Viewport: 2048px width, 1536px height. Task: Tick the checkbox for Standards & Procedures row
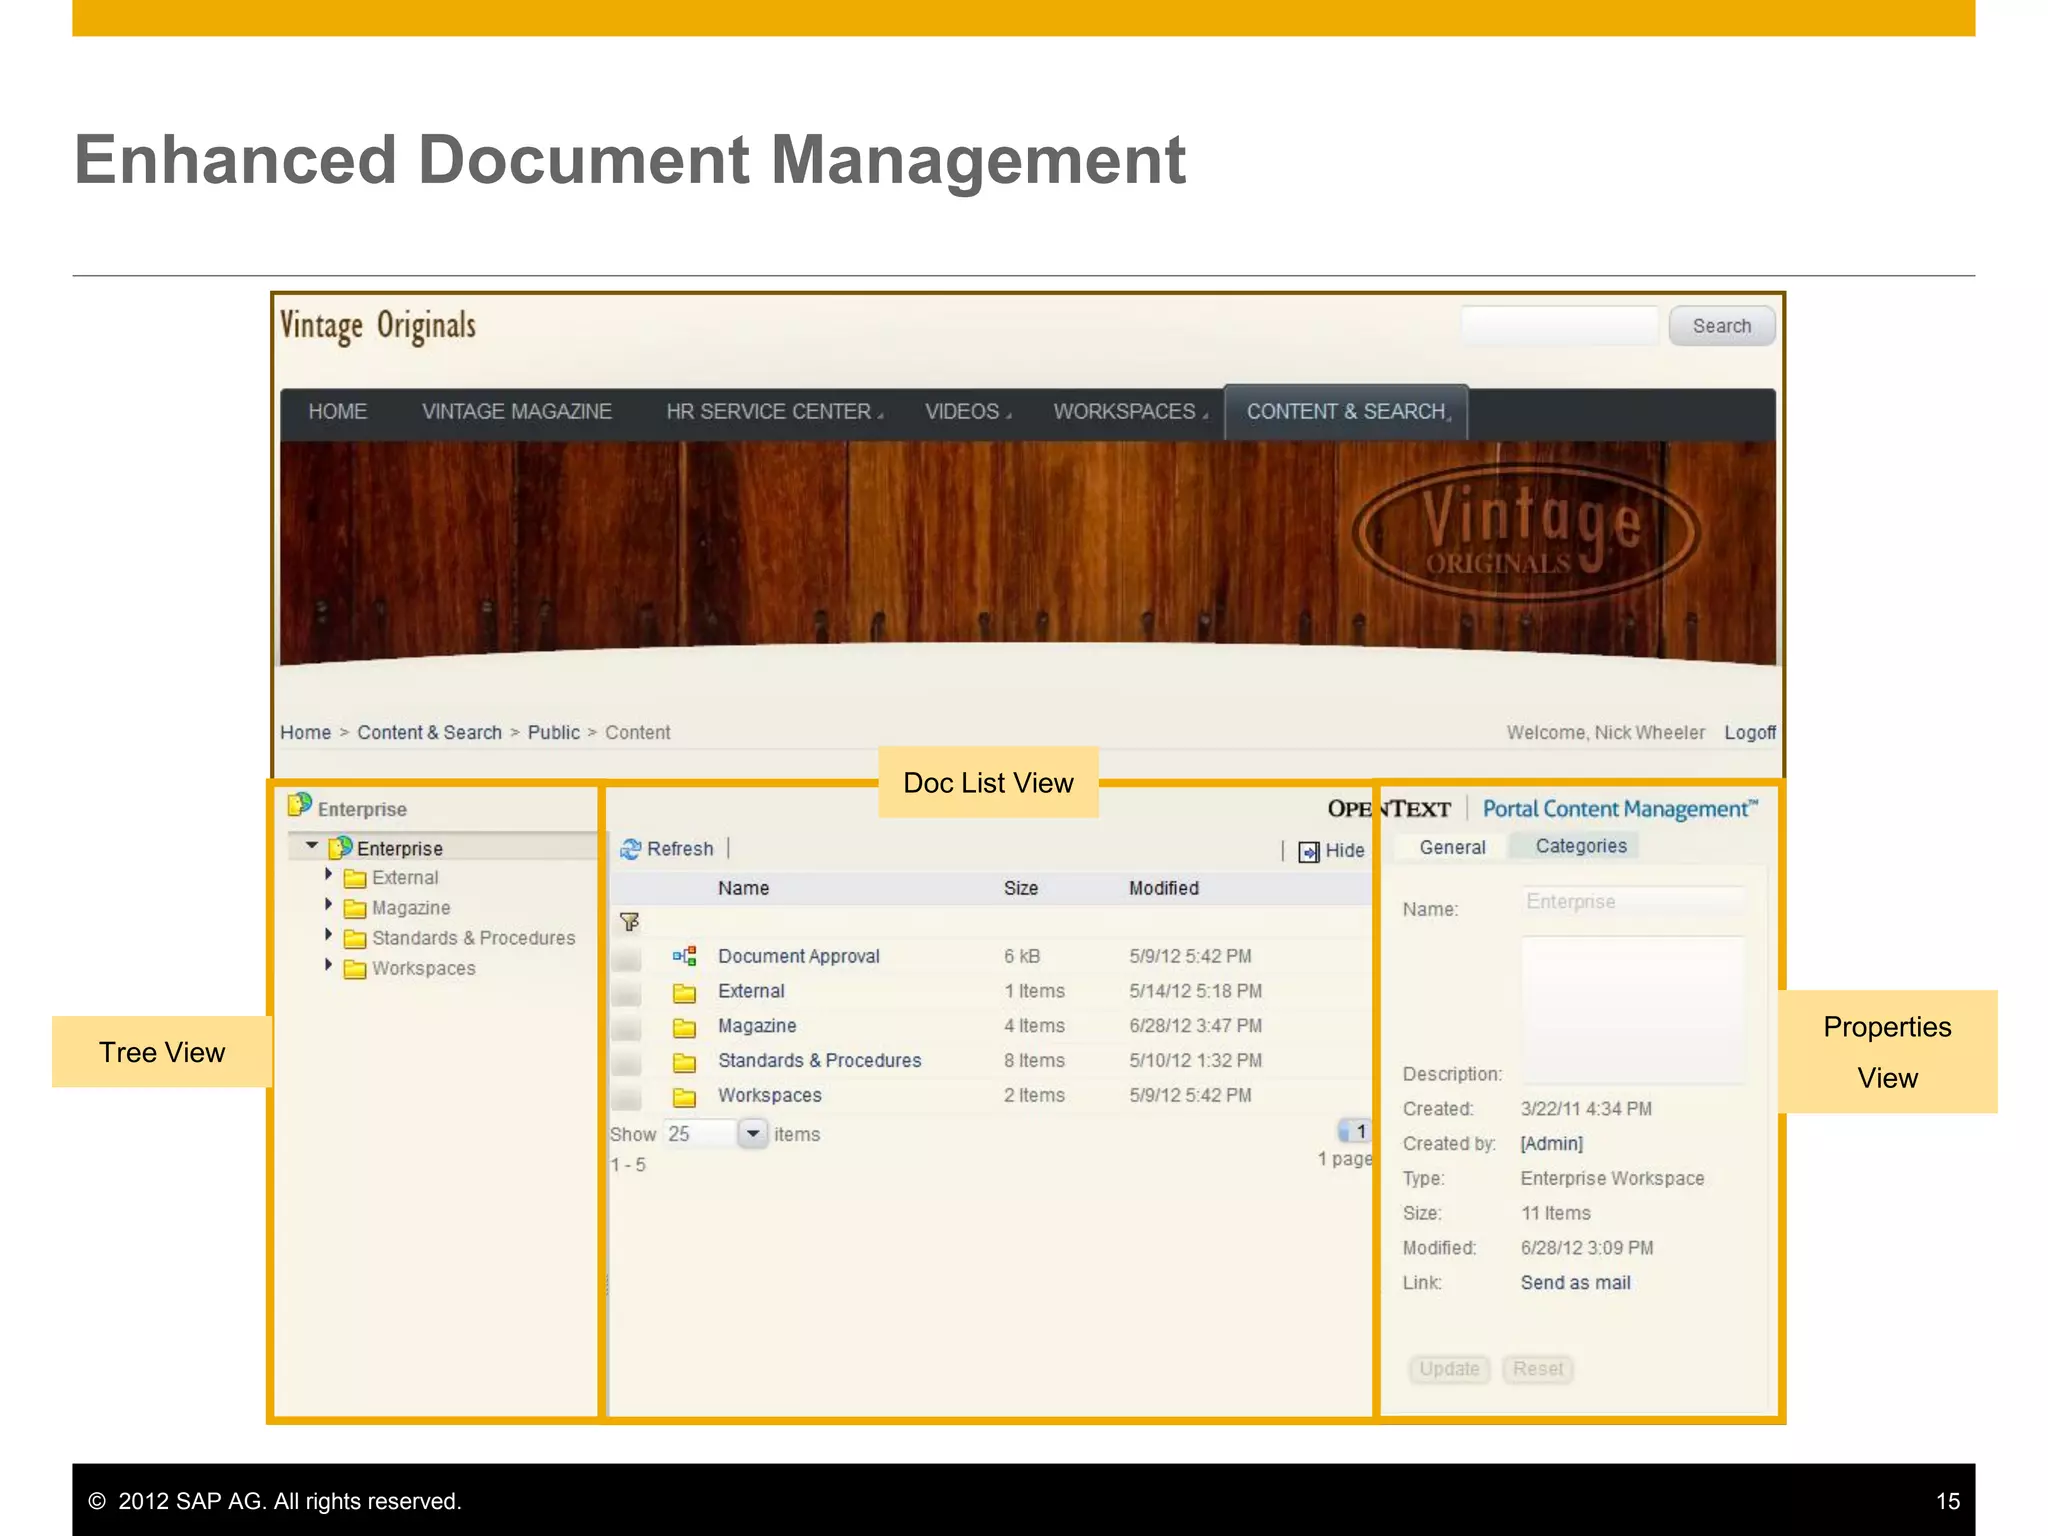[x=627, y=1064]
